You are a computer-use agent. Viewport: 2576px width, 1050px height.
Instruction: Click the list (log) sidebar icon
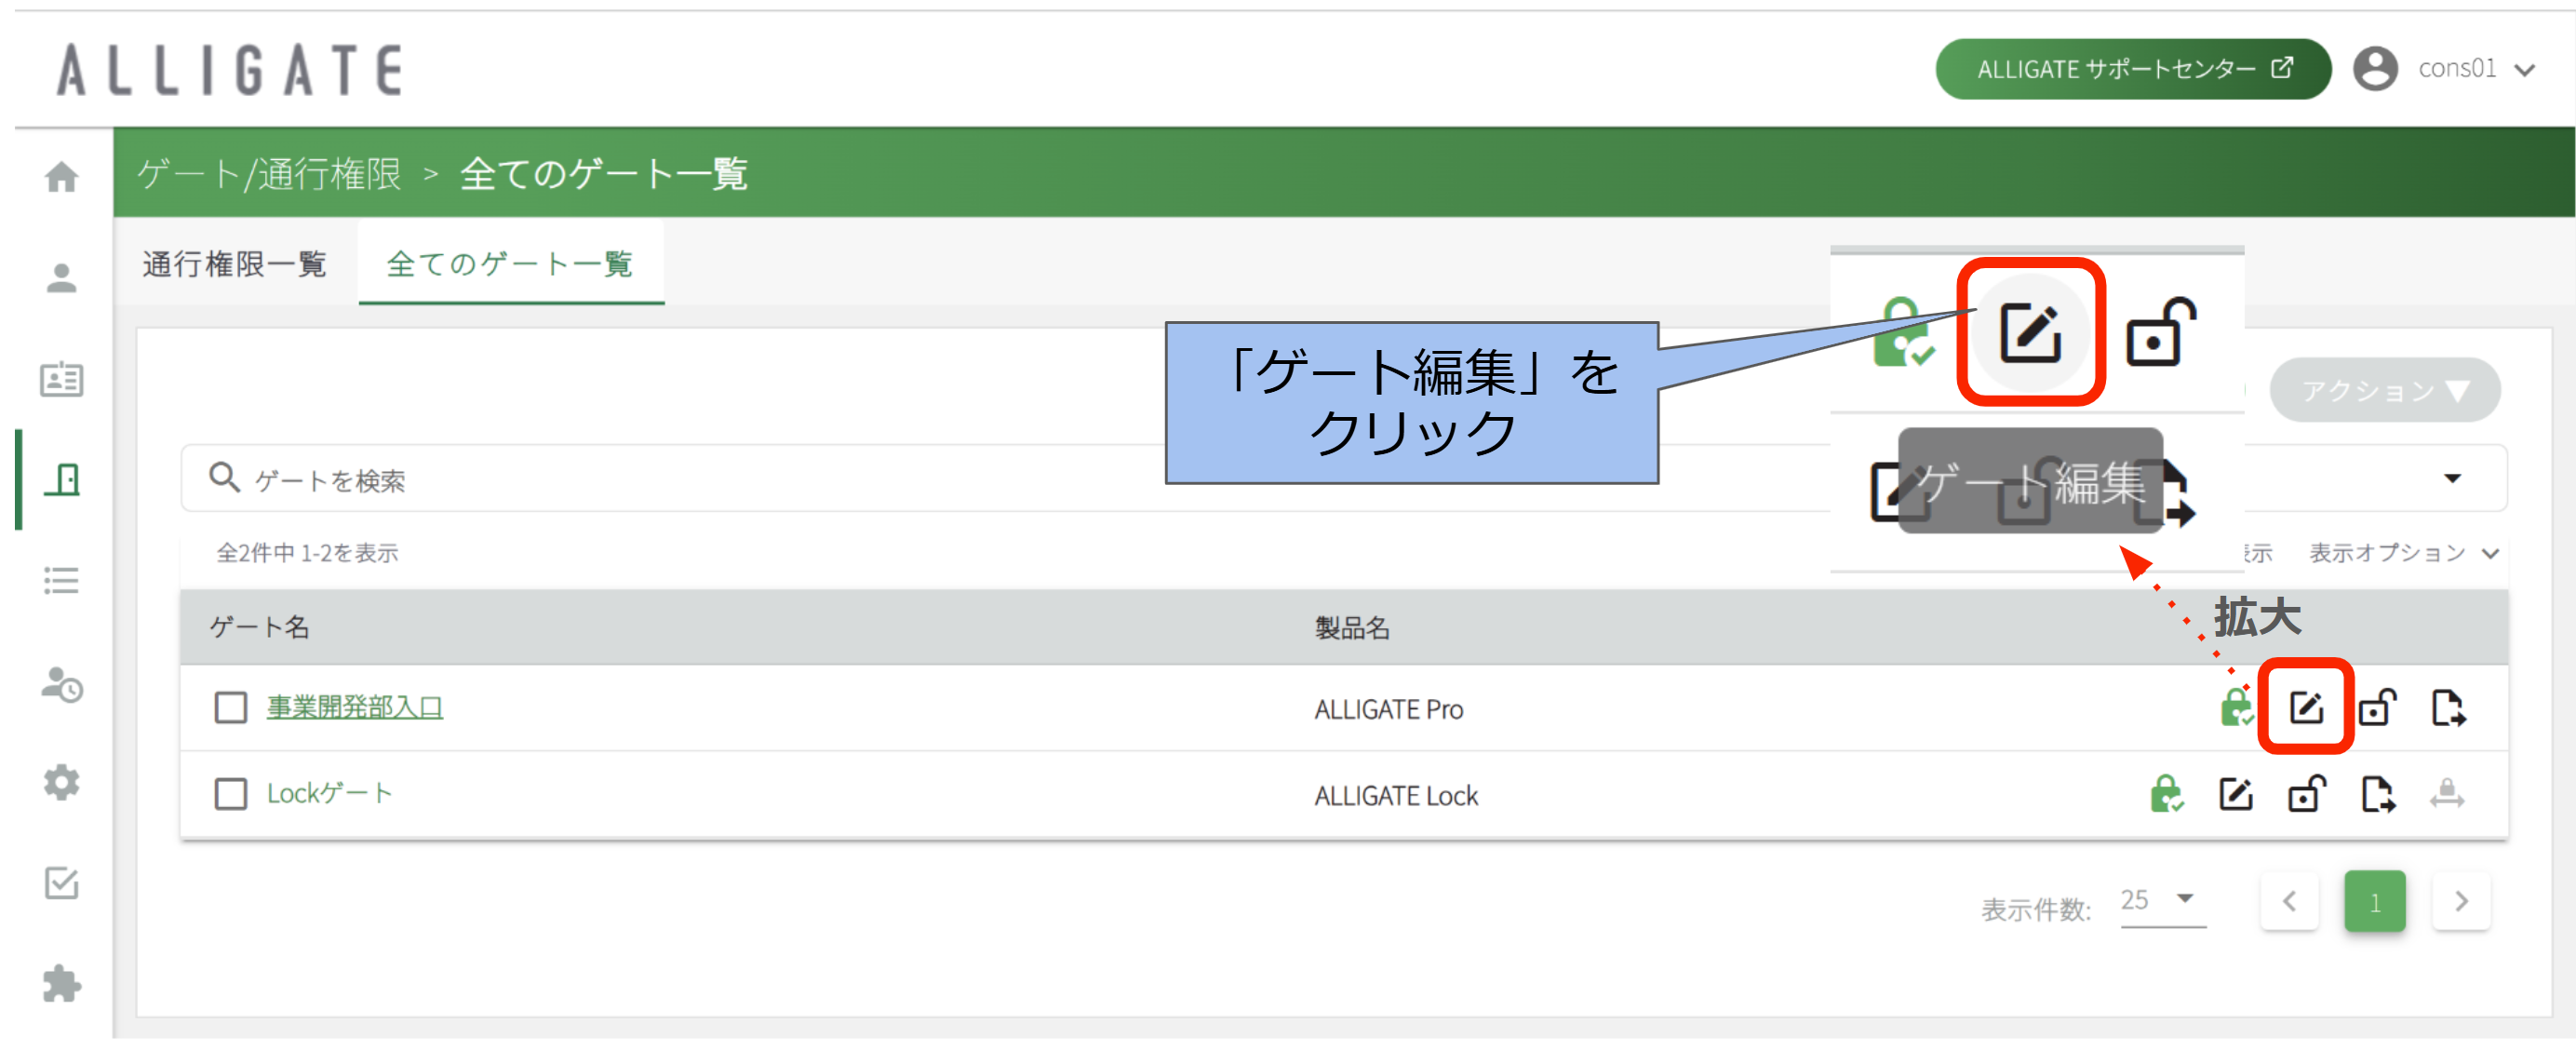coord(61,581)
